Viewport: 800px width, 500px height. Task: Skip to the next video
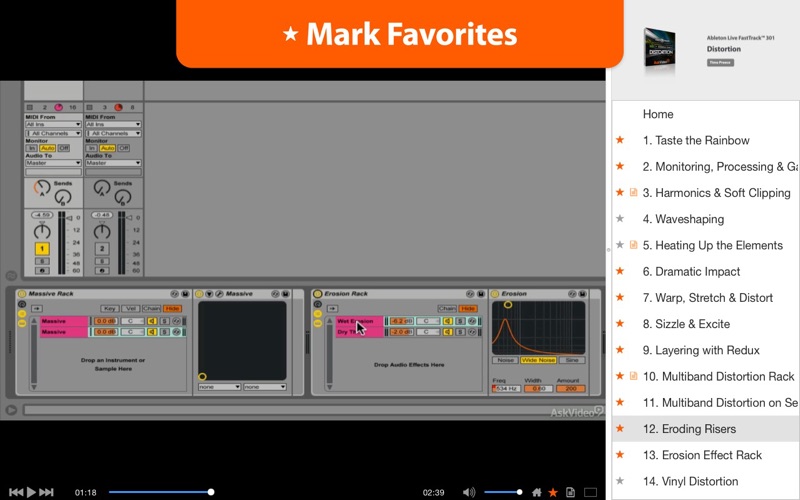coord(46,492)
